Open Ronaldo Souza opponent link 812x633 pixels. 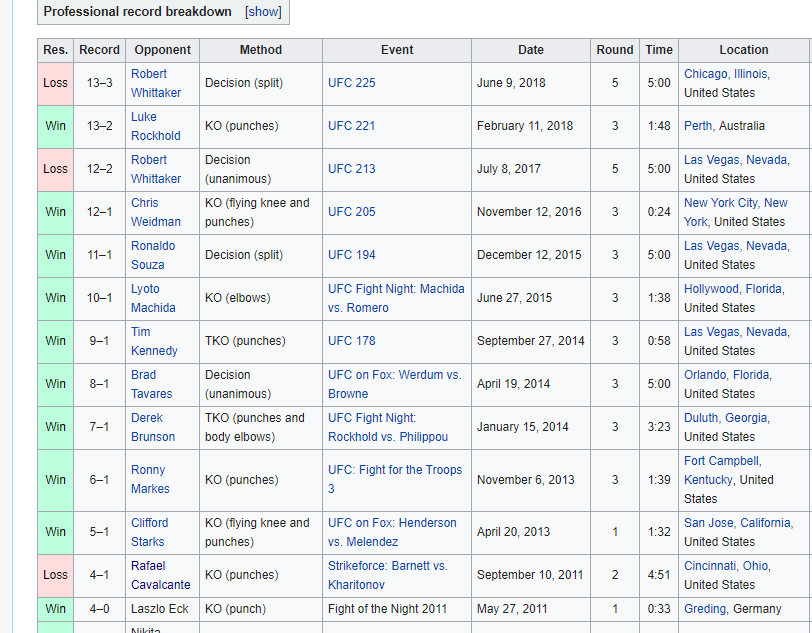(x=153, y=255)
